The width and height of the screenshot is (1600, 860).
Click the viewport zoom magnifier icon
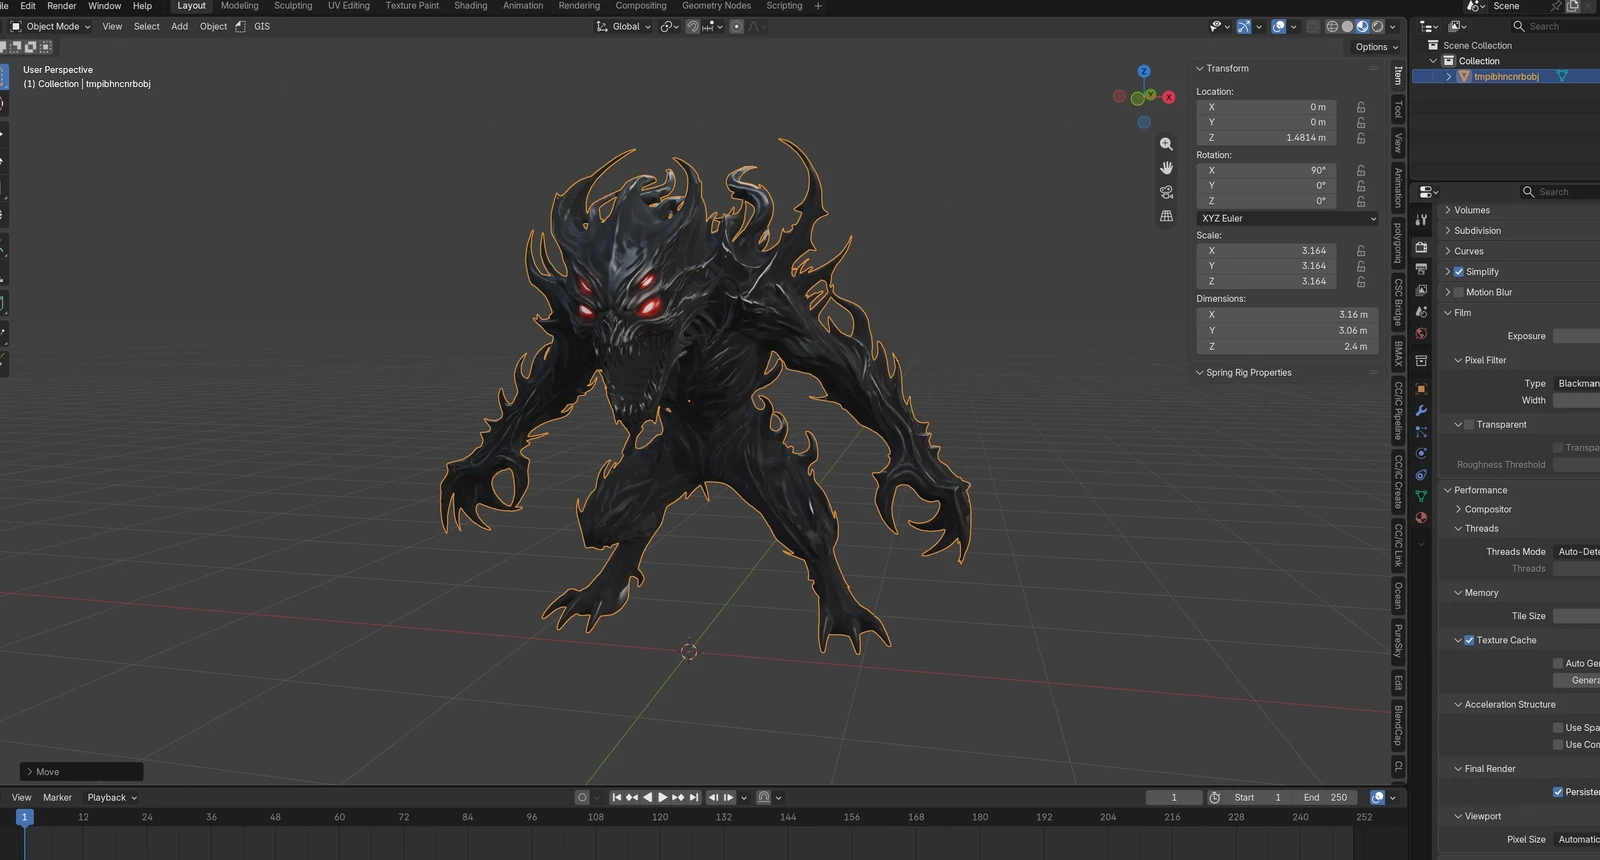click(1166, 144)
